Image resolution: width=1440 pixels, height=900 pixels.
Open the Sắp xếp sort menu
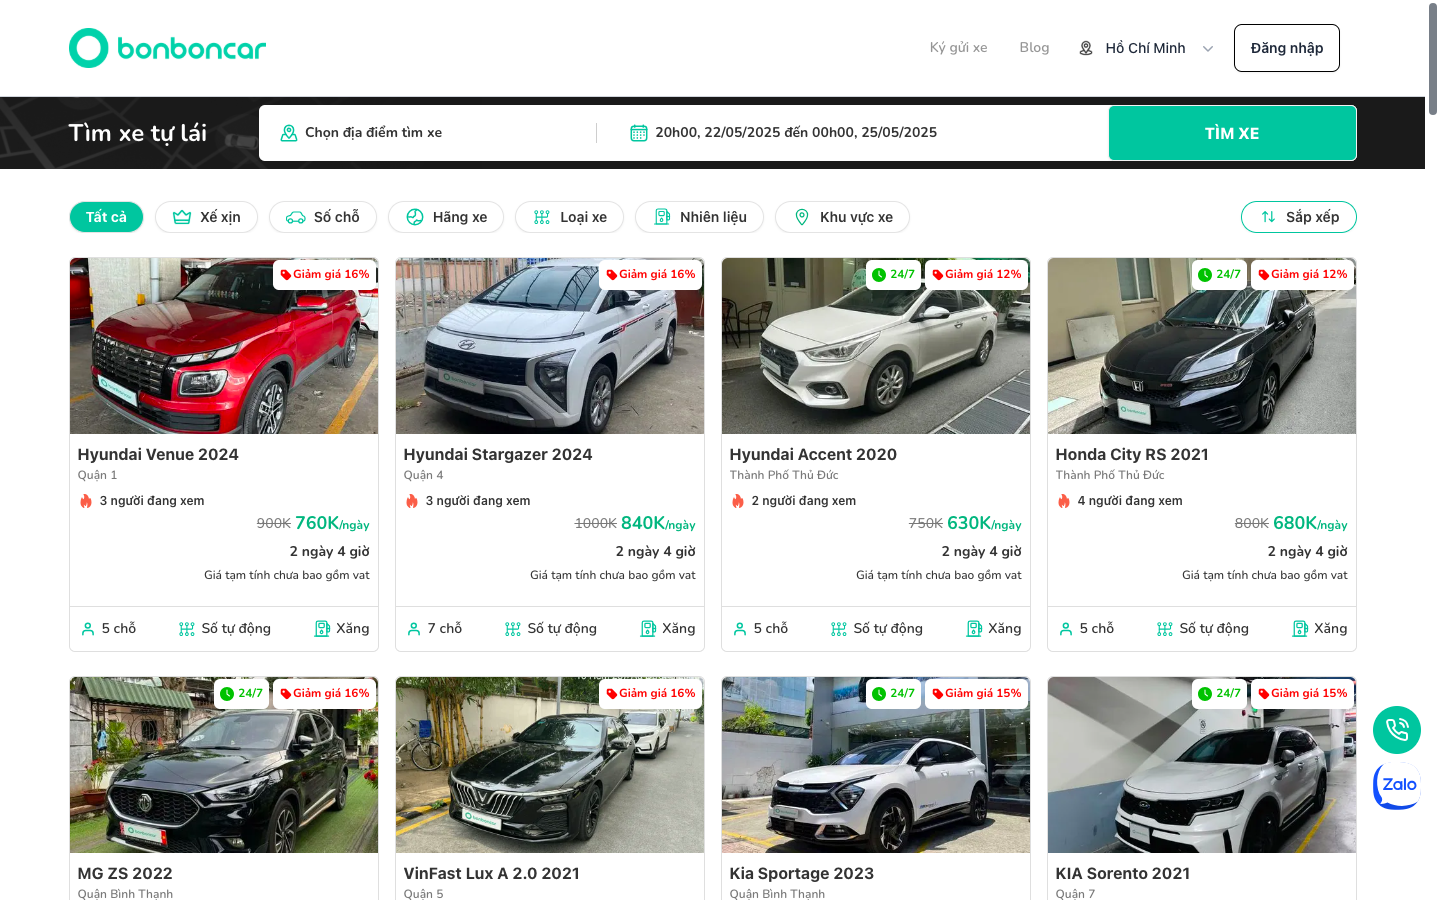tap(1299, 217)
